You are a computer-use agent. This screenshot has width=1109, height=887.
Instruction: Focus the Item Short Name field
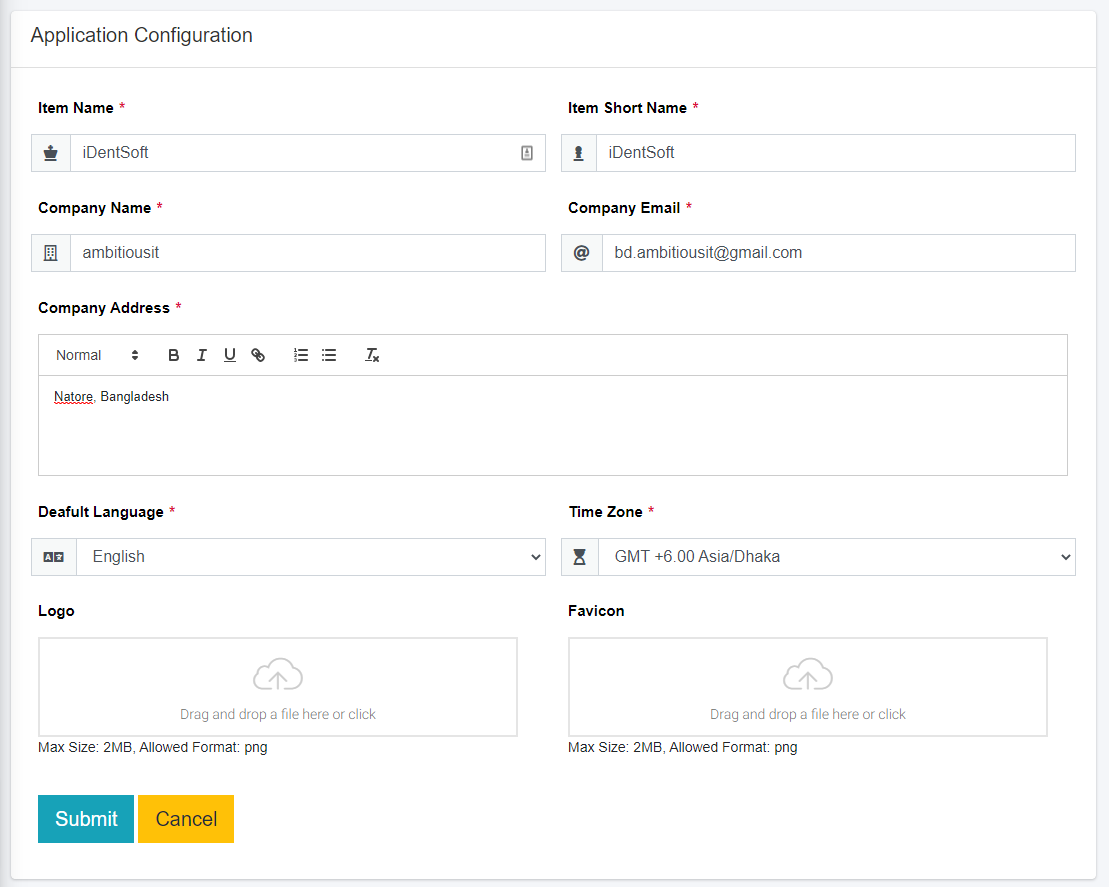coord(835,153)
